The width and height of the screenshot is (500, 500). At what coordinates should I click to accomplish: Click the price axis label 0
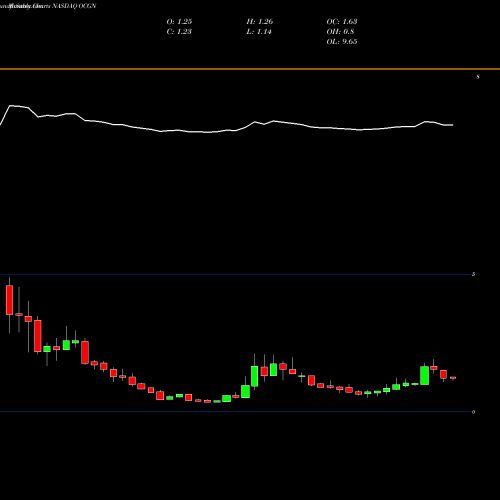(473, 412)
